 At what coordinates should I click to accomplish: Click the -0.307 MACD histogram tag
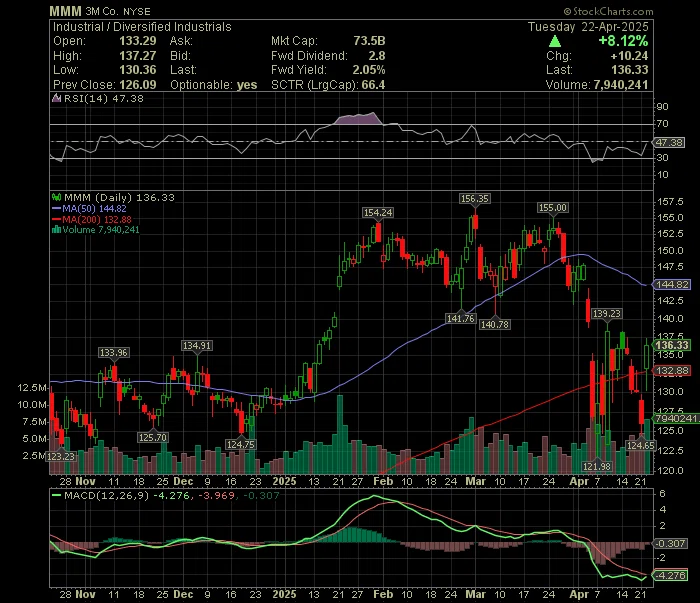(x=670, y=543)
